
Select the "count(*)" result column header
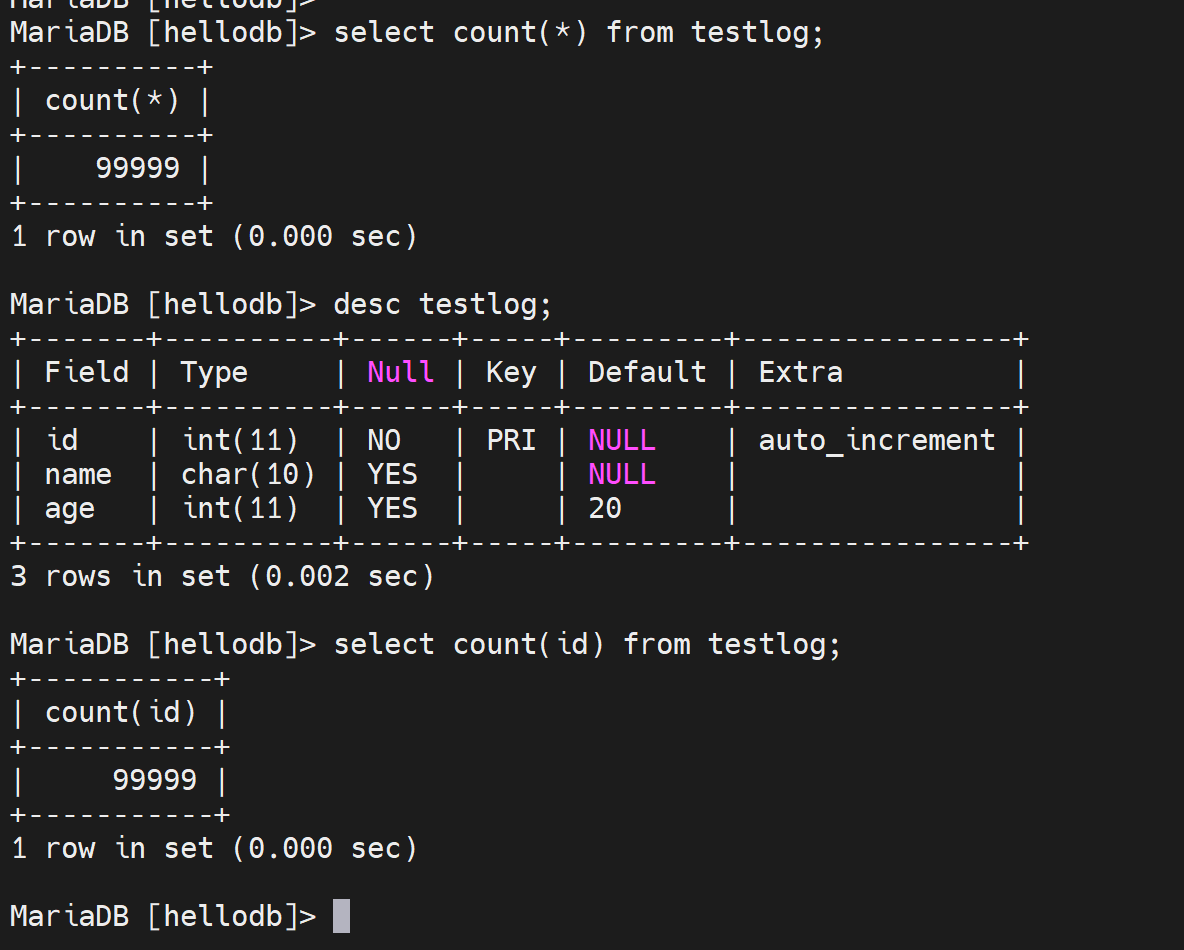(x=112, y=101)
